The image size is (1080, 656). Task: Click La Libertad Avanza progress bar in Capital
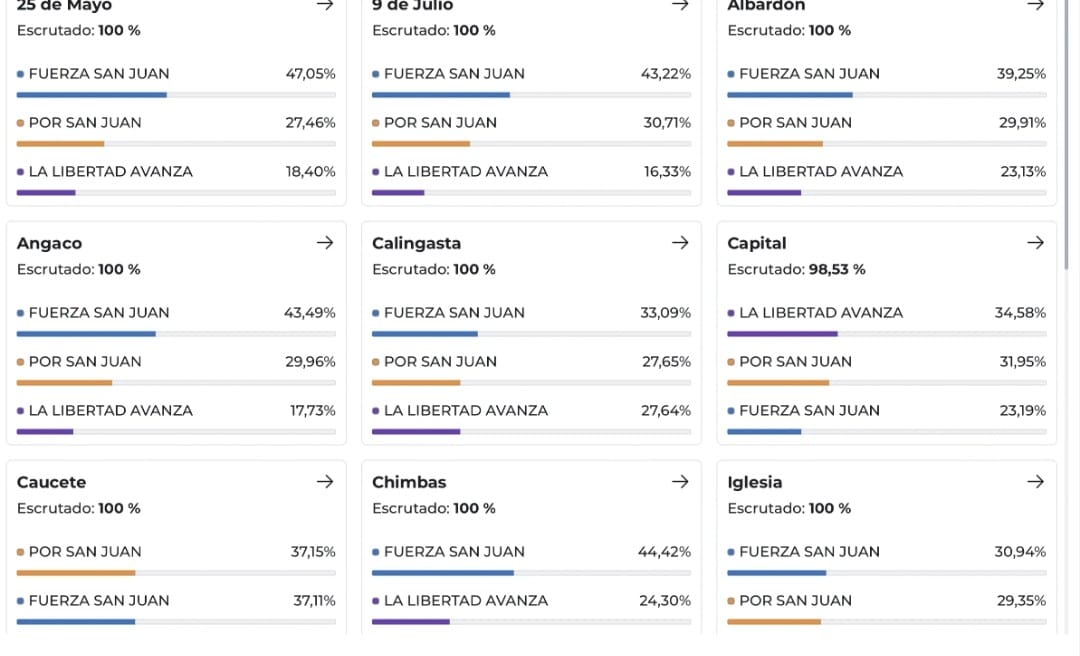[x=887, y=334]
